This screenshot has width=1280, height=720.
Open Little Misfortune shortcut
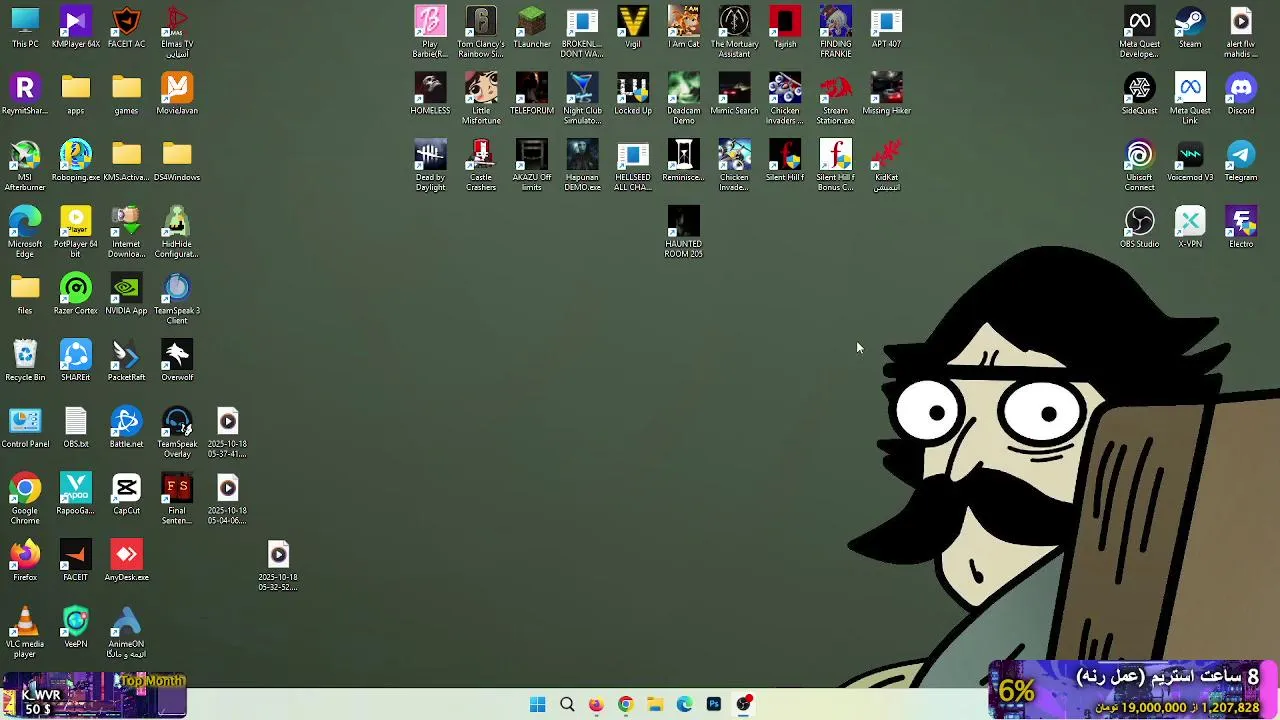click(x=481, y=99)
